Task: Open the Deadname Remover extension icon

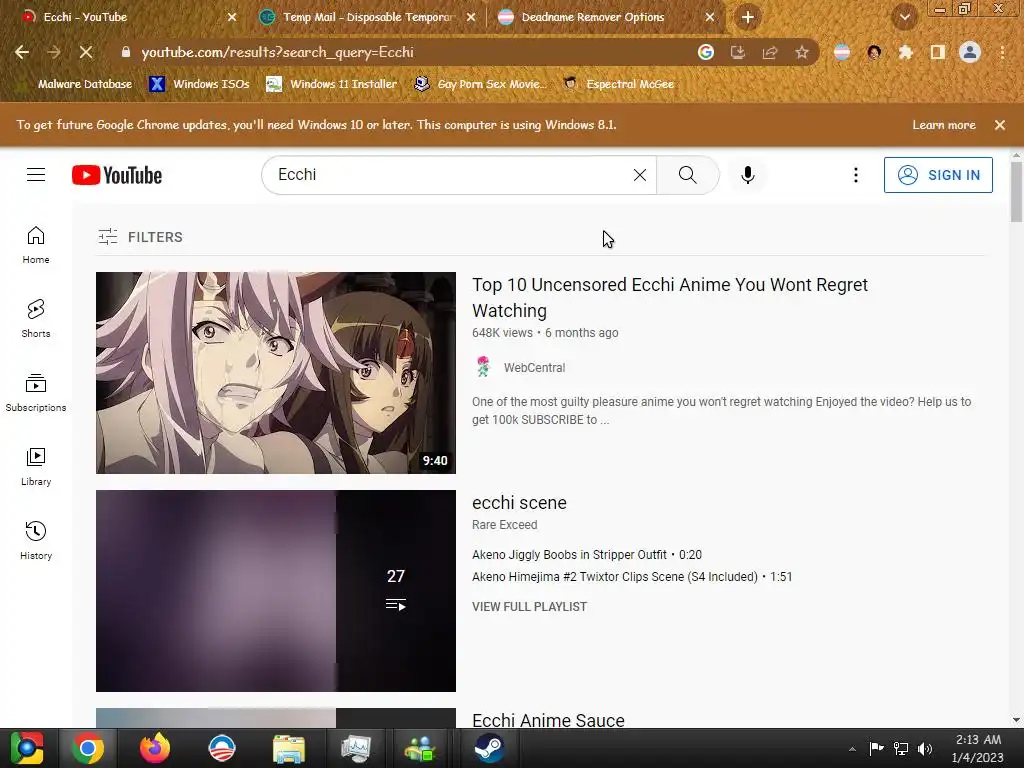Action: click(842, 52)
